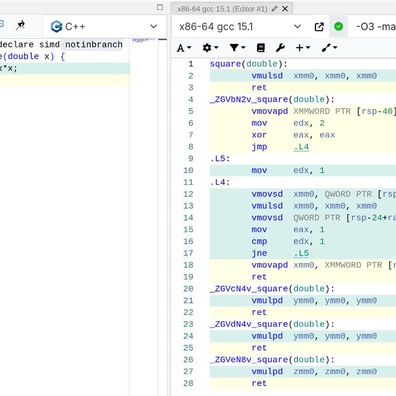Show compiler status green check
This screenshot has height=396, width=396.
click(339, 26)
